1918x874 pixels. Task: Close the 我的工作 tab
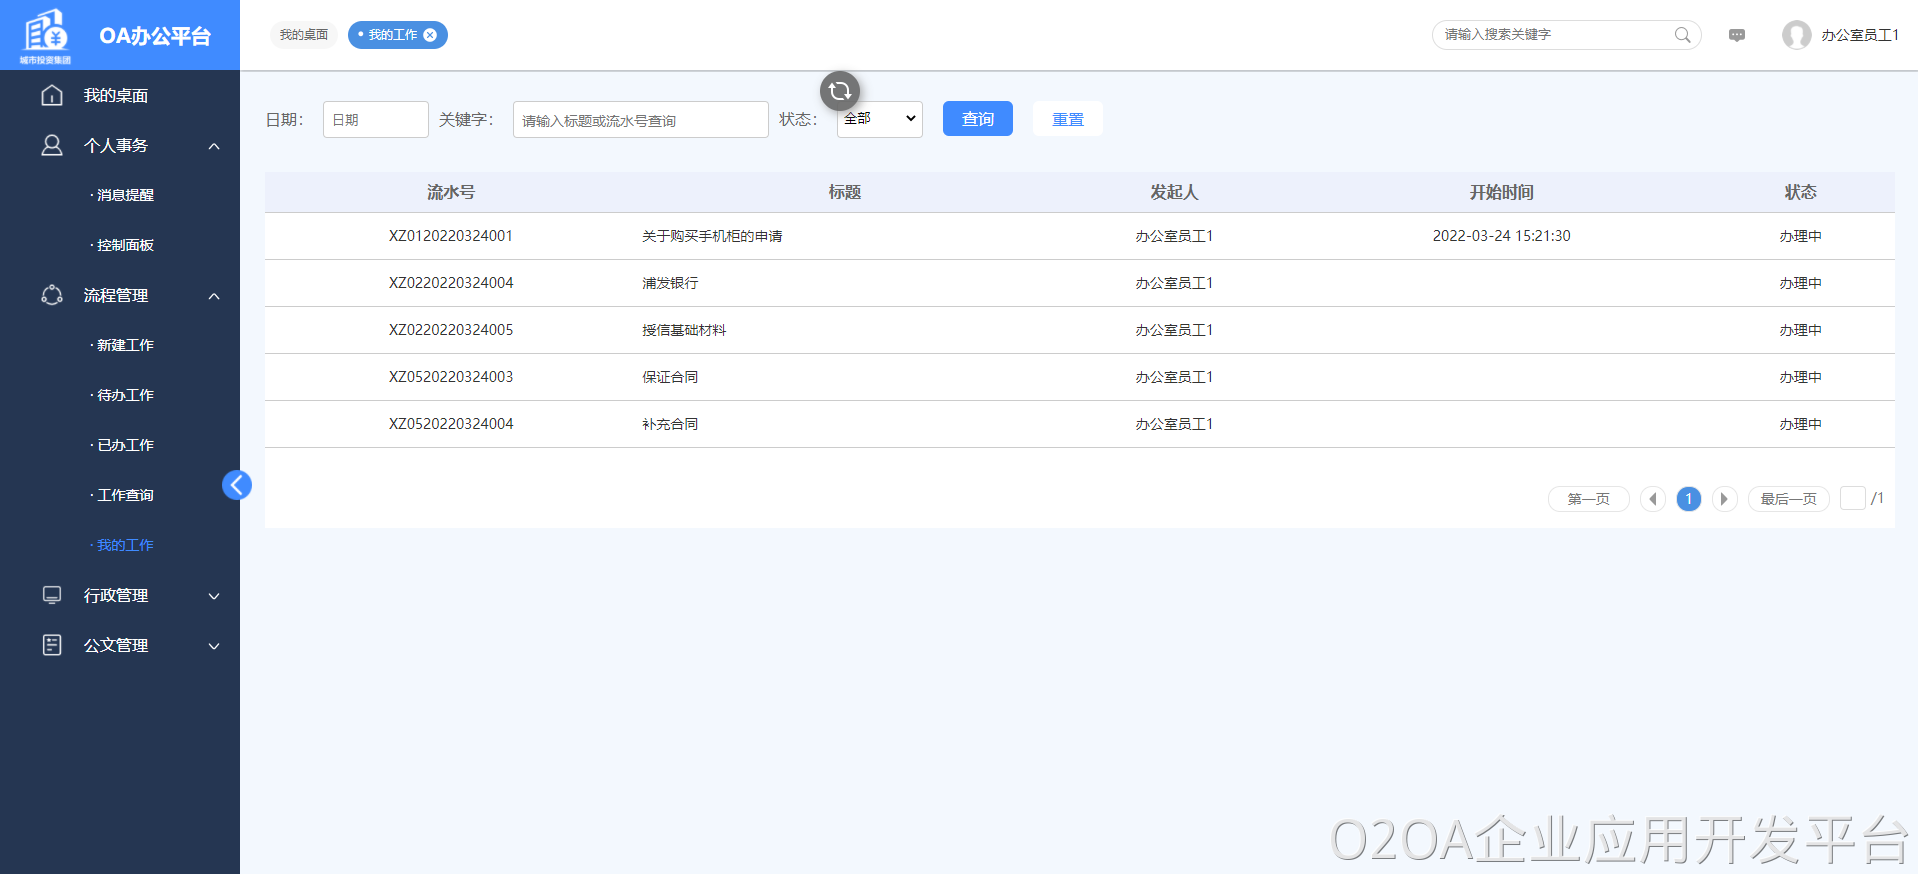click(x=430, y=35)
